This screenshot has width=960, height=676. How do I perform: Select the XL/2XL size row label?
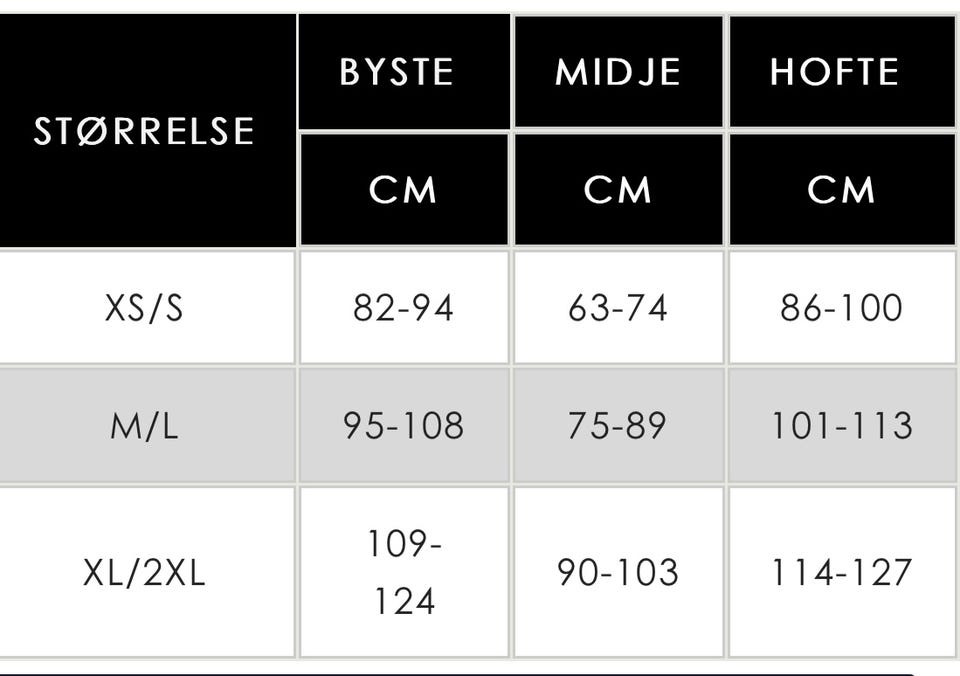coord(146,573)
